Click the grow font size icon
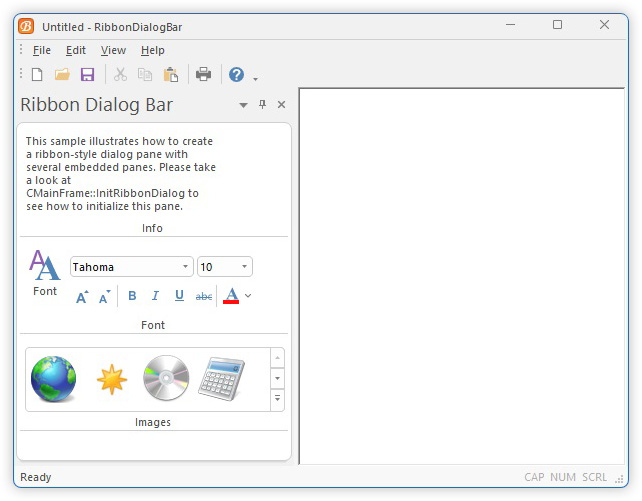Image resolution: width=642 pixels, height=501 pixels. [82, 296]
